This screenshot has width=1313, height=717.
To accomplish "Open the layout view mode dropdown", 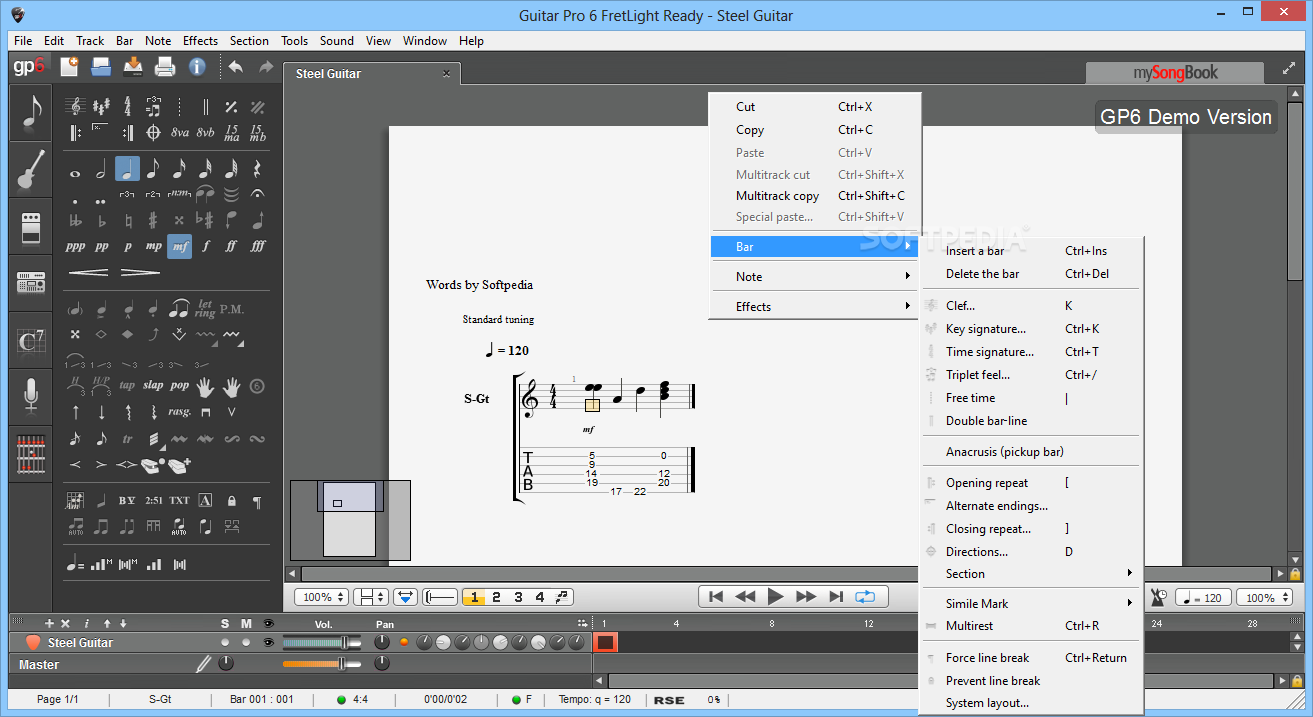I will tap(371, 597).
